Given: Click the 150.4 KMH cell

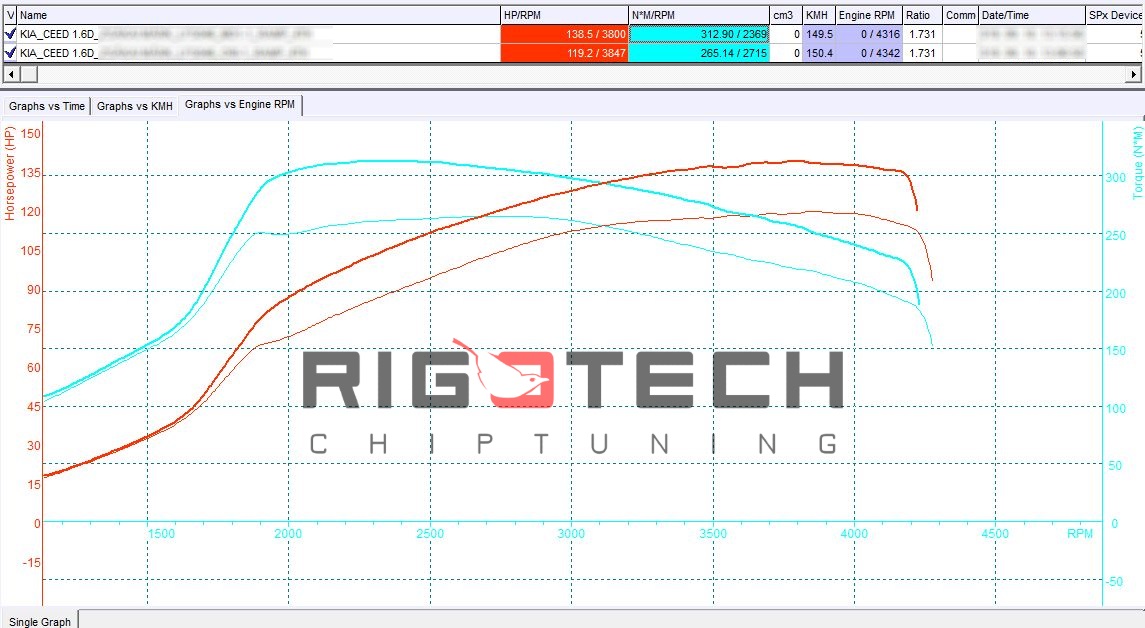Looking at the screenshot, I should click(x=819, y=53).
